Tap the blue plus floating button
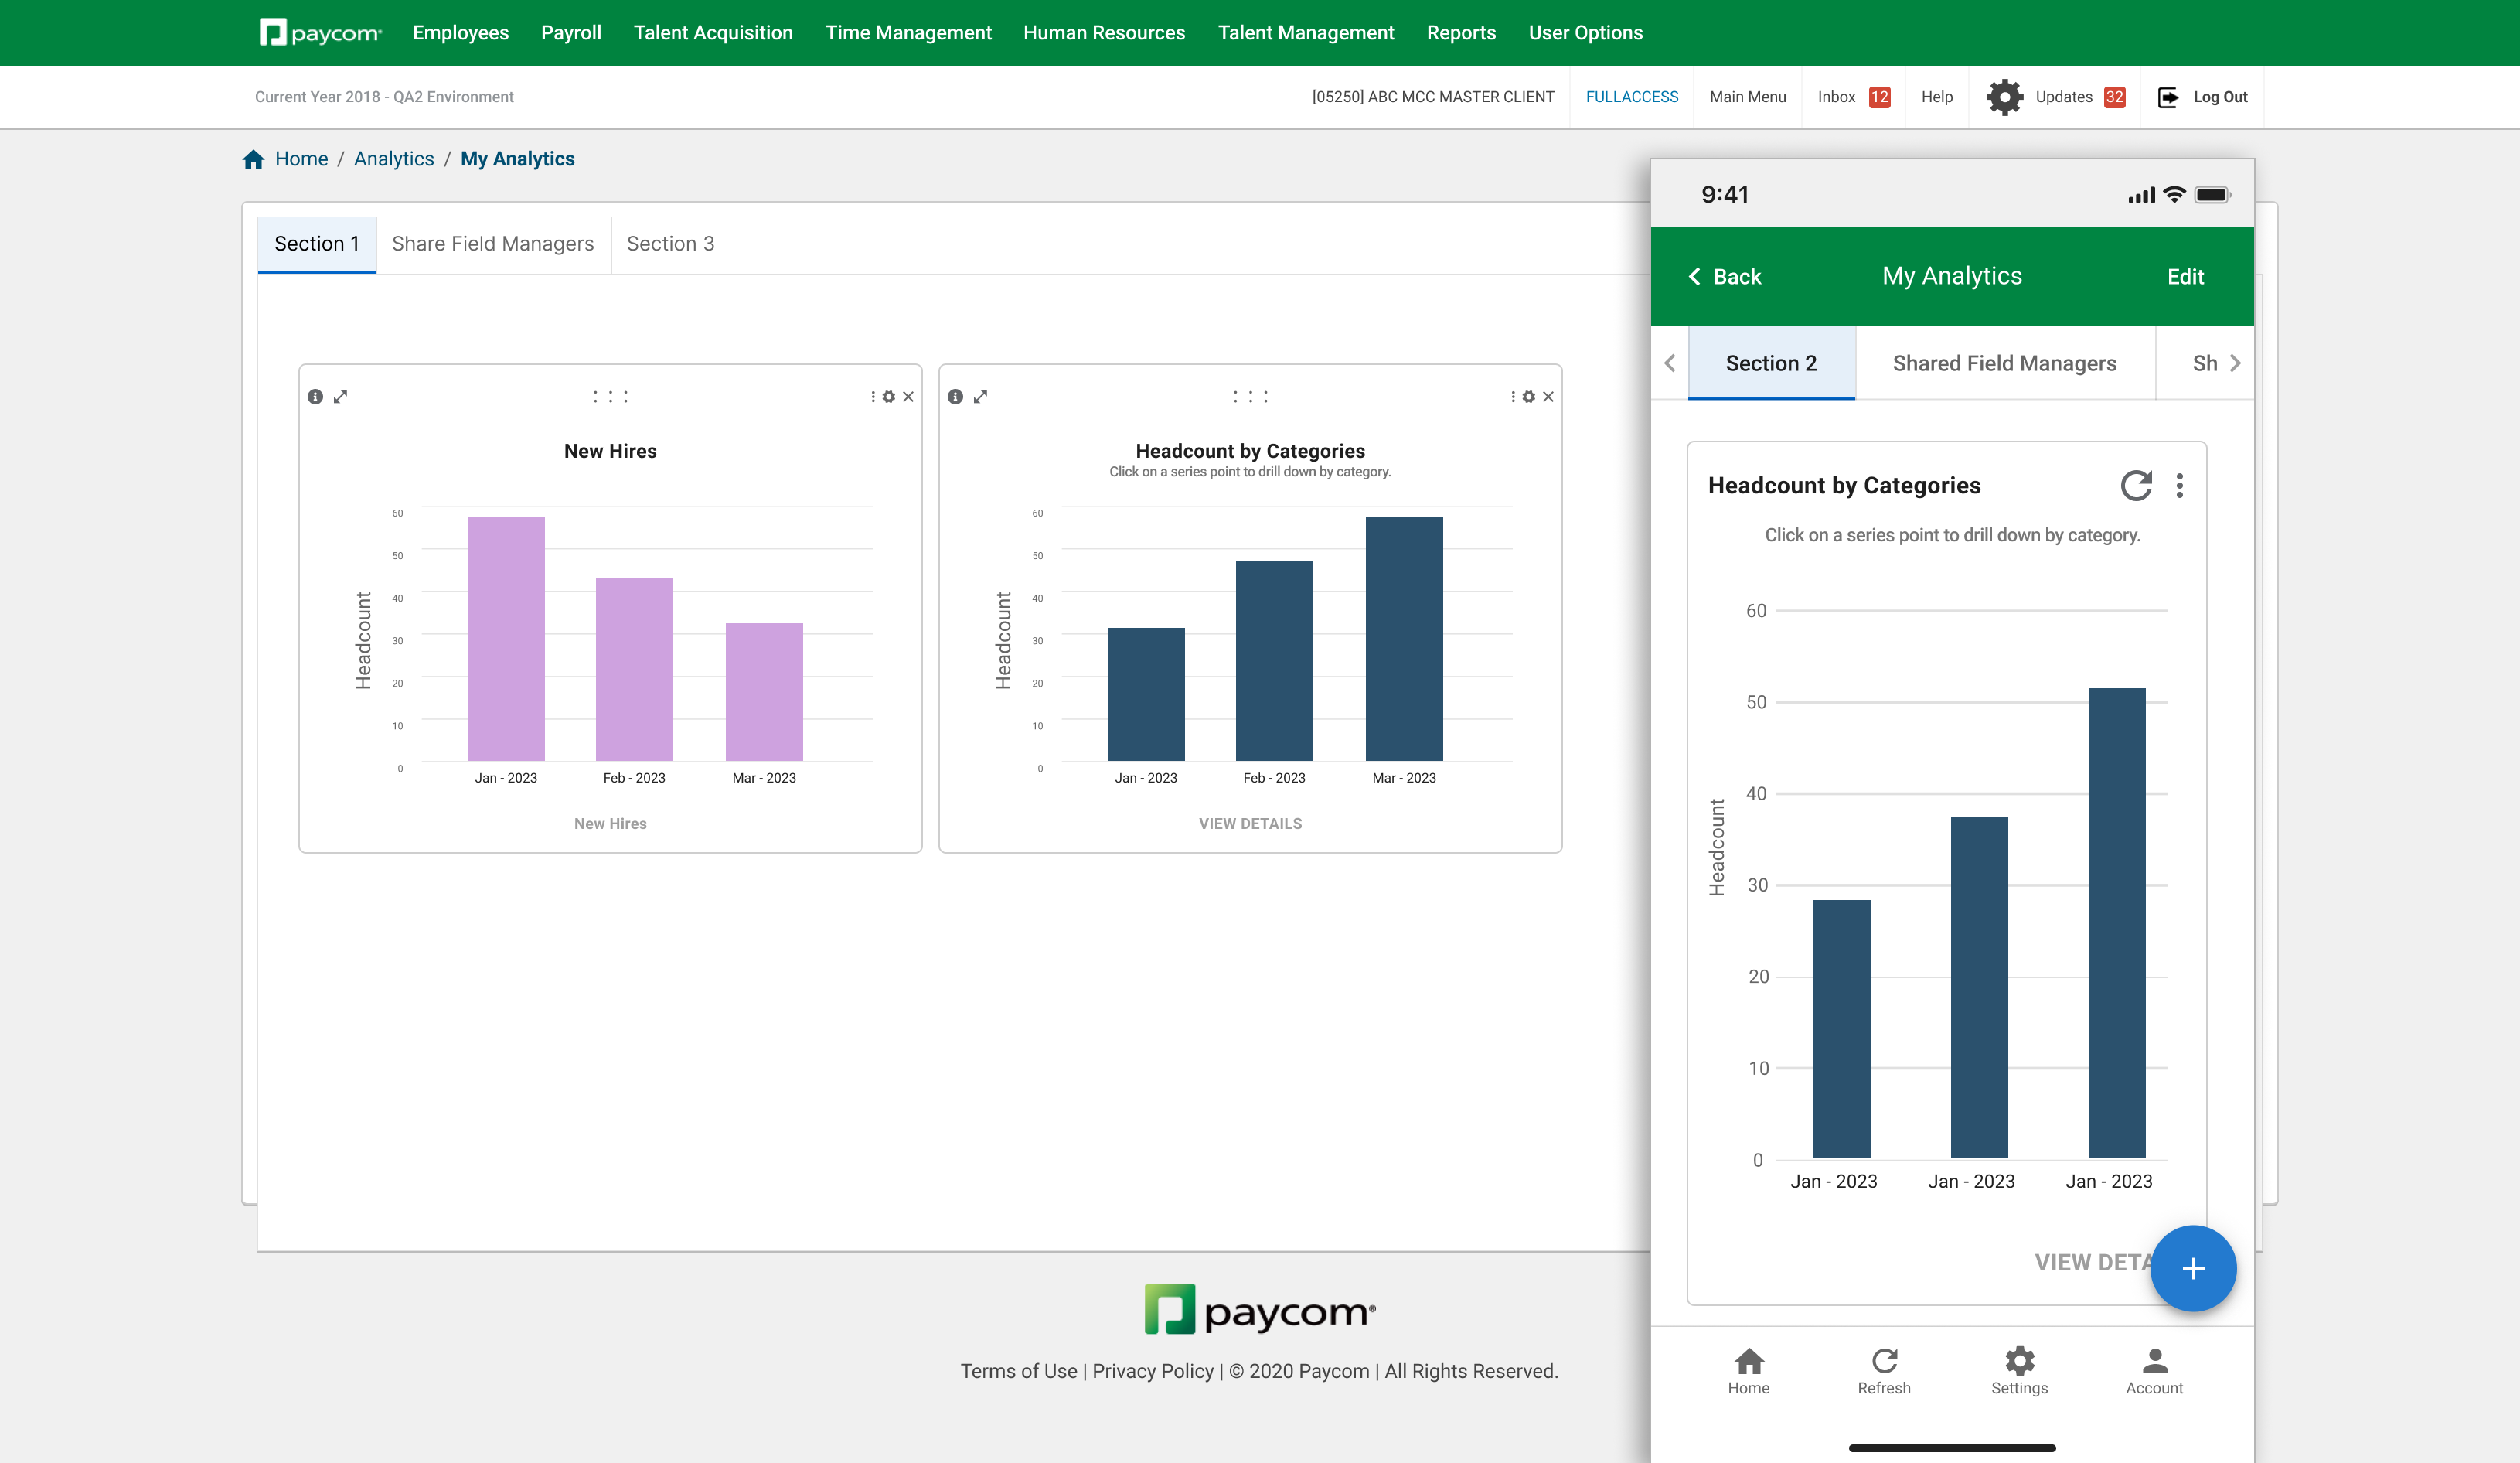 pos(2192,1268)
